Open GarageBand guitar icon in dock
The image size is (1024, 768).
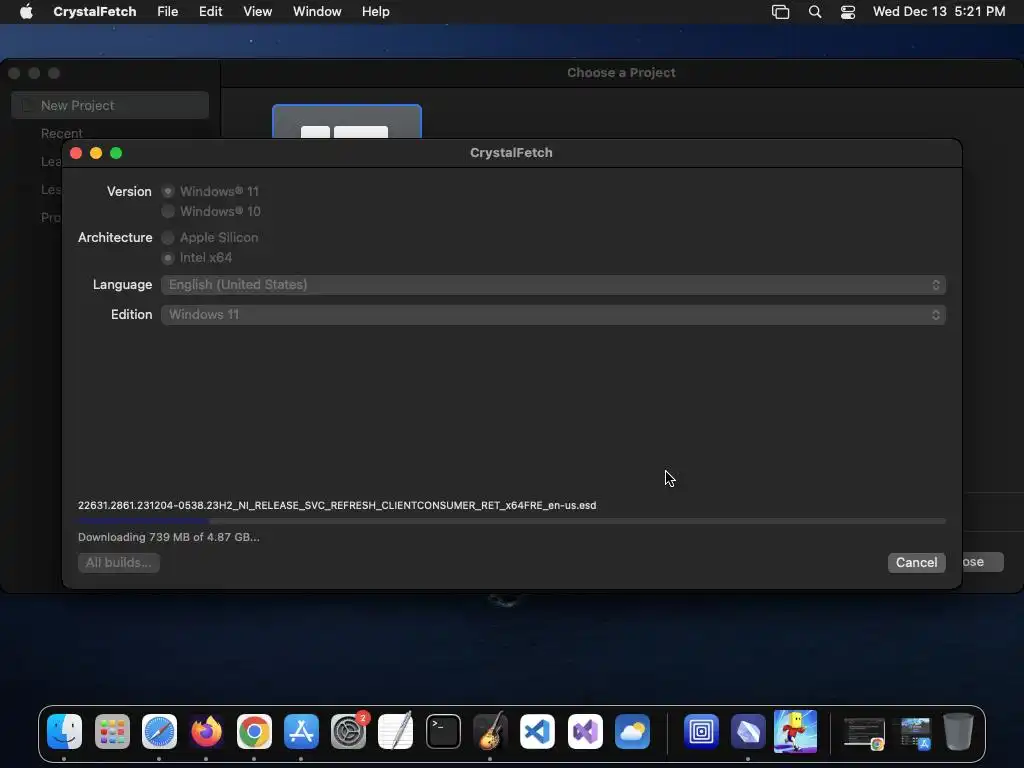click(x=490, y=731)
